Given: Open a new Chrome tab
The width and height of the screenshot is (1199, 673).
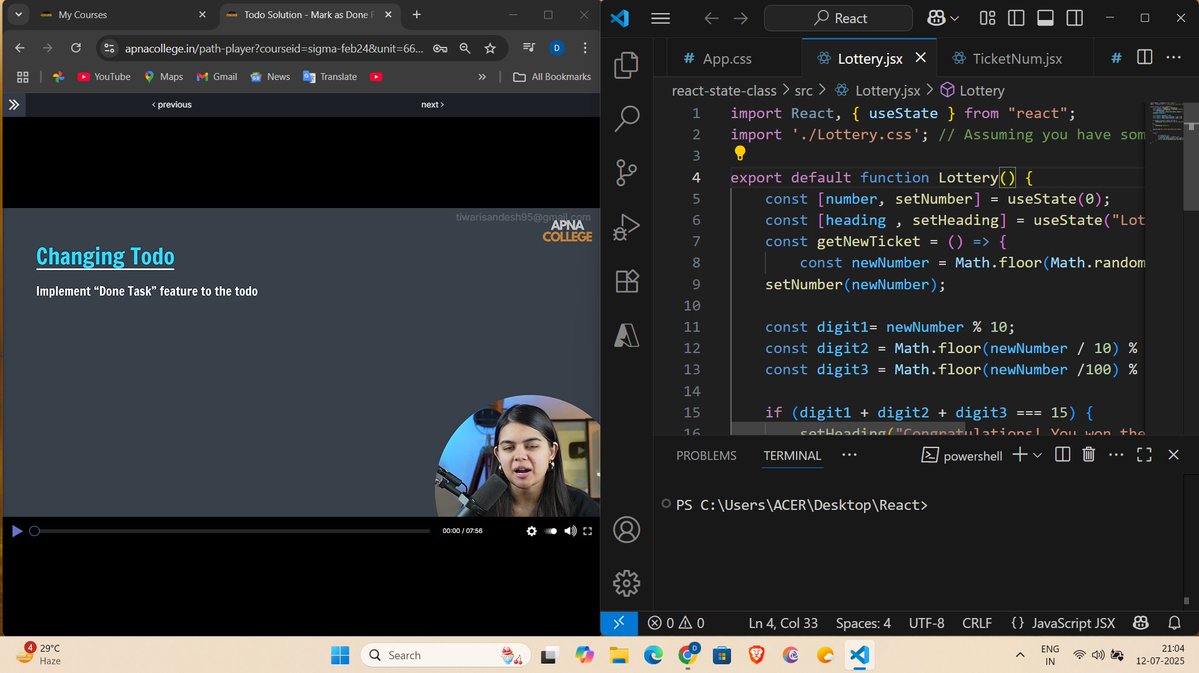Looking at the screenshot, I should pos(417,15).
